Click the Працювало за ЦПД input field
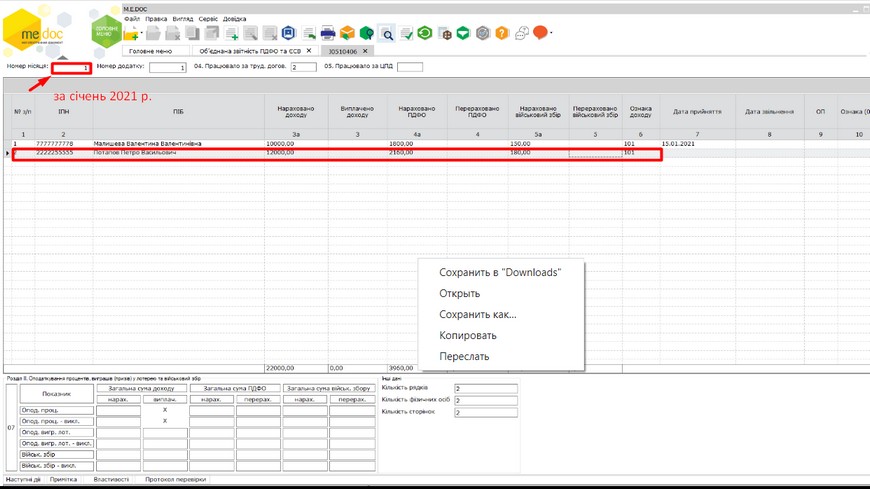This screenshot has width=870, height=489. coord(410,68)
